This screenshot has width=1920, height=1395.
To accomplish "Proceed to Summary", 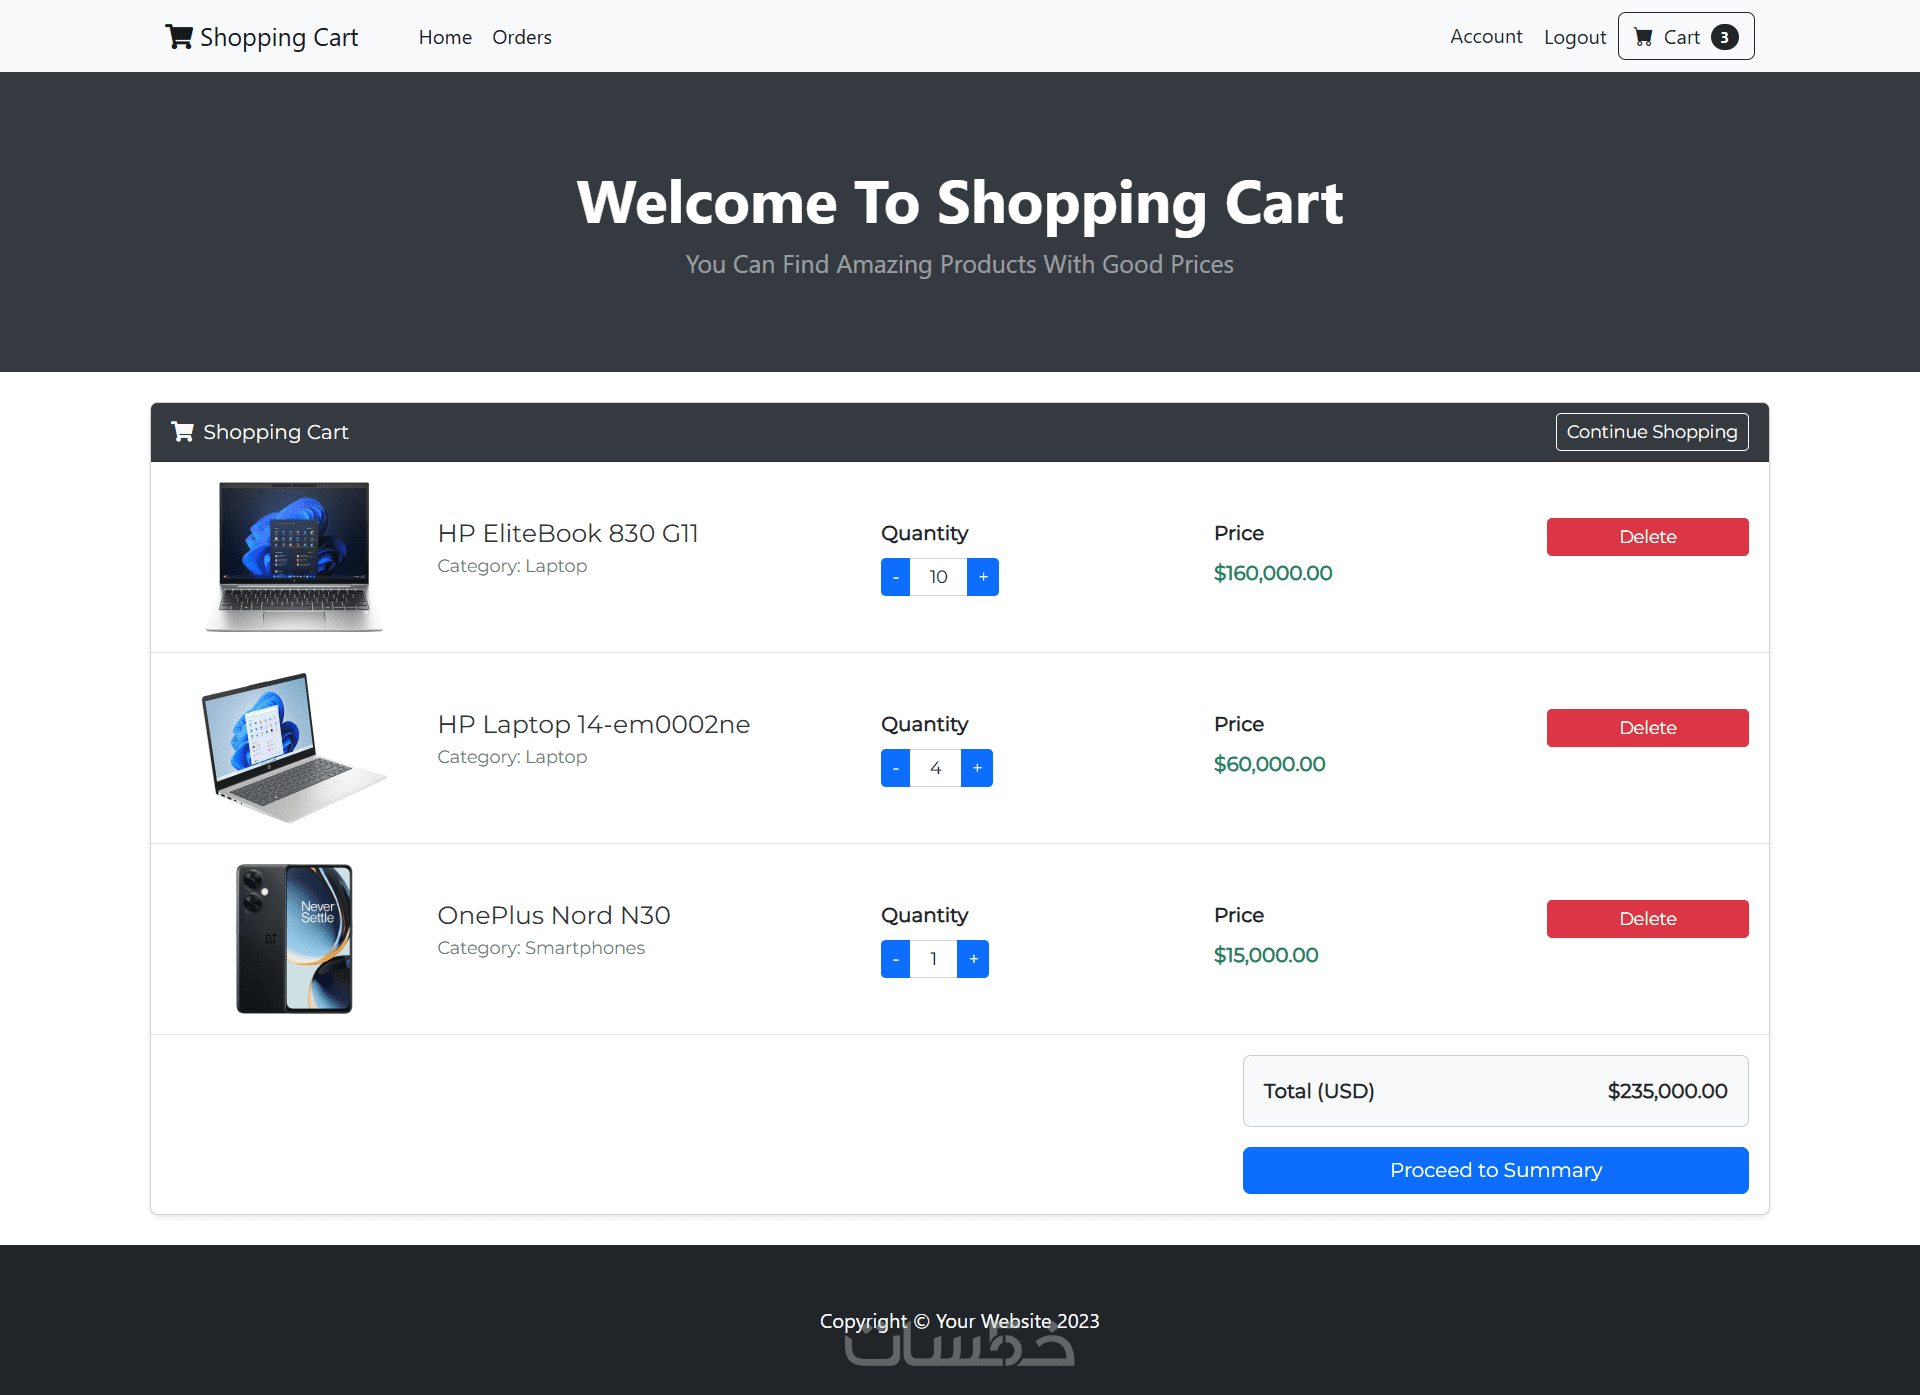I will pyautogui.click(x=1495, y=1170).
